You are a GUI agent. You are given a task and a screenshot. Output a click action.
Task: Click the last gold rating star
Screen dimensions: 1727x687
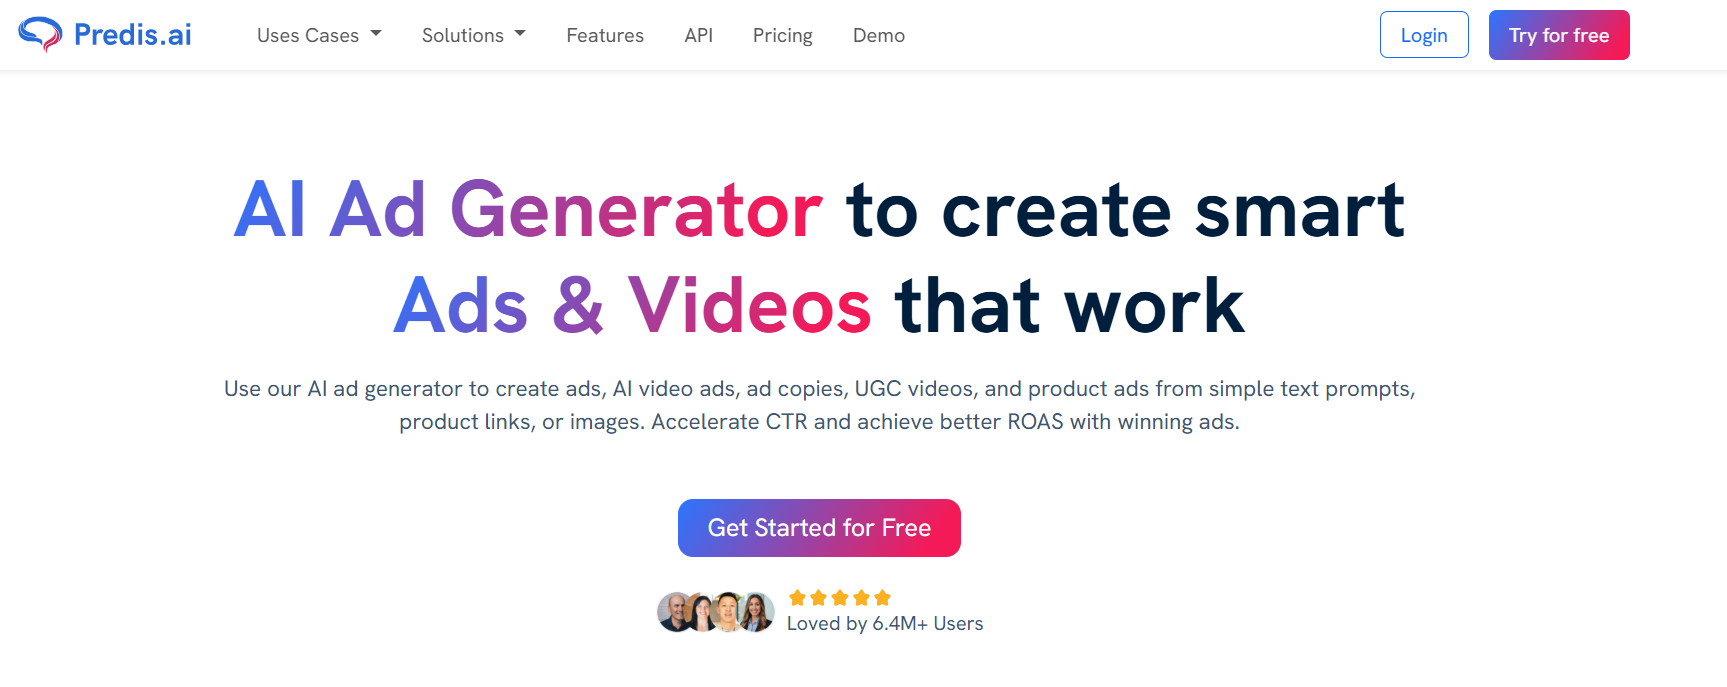pyautogui.click(x=882, y=598)
